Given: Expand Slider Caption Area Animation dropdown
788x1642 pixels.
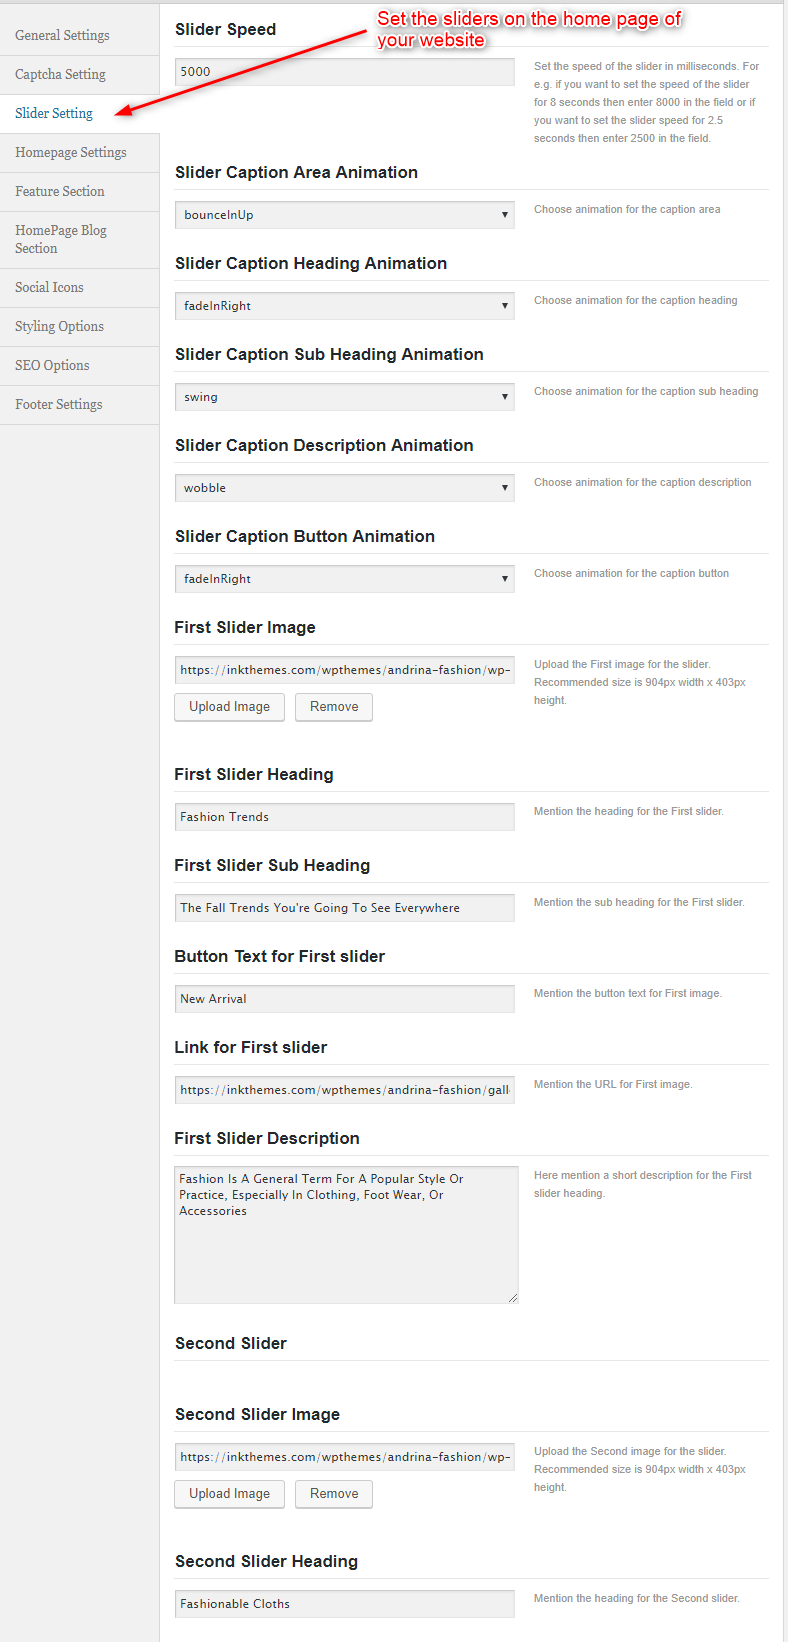Looking at the screenshot, I should [345, 215].
